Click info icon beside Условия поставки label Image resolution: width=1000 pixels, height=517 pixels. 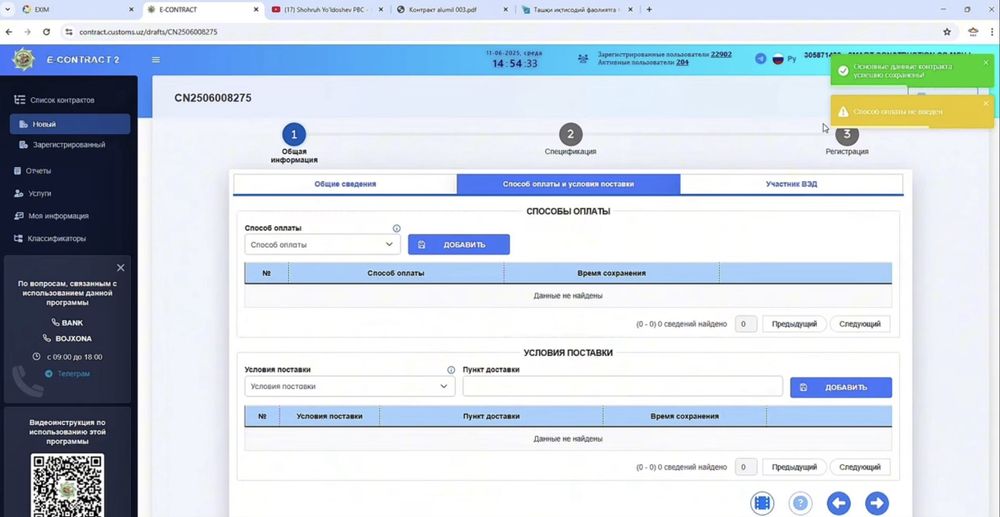click(x=451, y=370)
